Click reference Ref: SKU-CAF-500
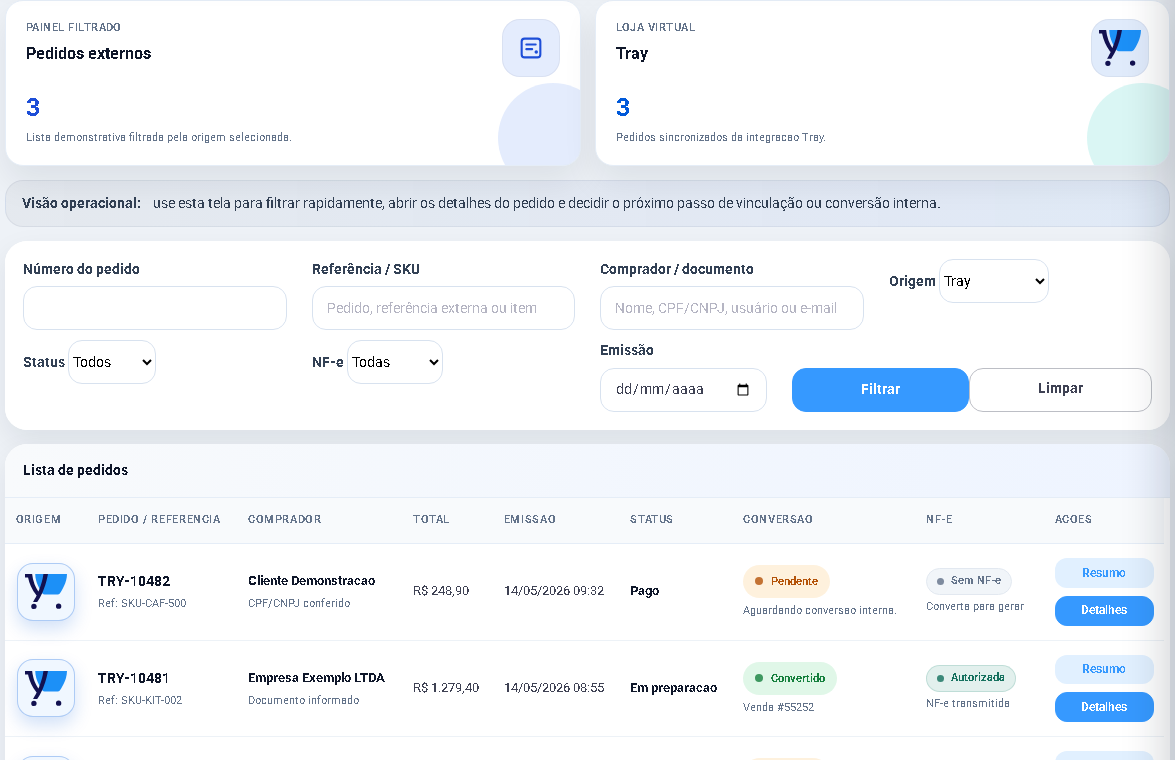 tap(142, 603)
